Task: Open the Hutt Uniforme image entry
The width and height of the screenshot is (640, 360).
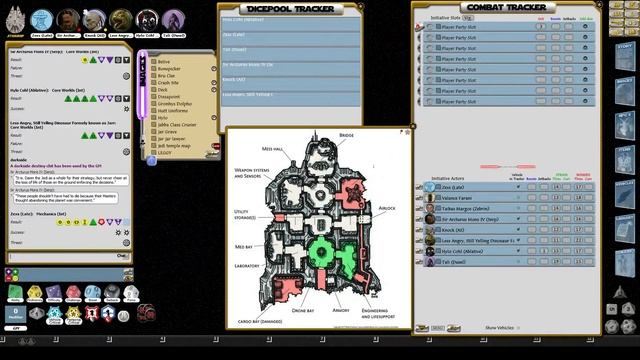Action: point(173,111)
